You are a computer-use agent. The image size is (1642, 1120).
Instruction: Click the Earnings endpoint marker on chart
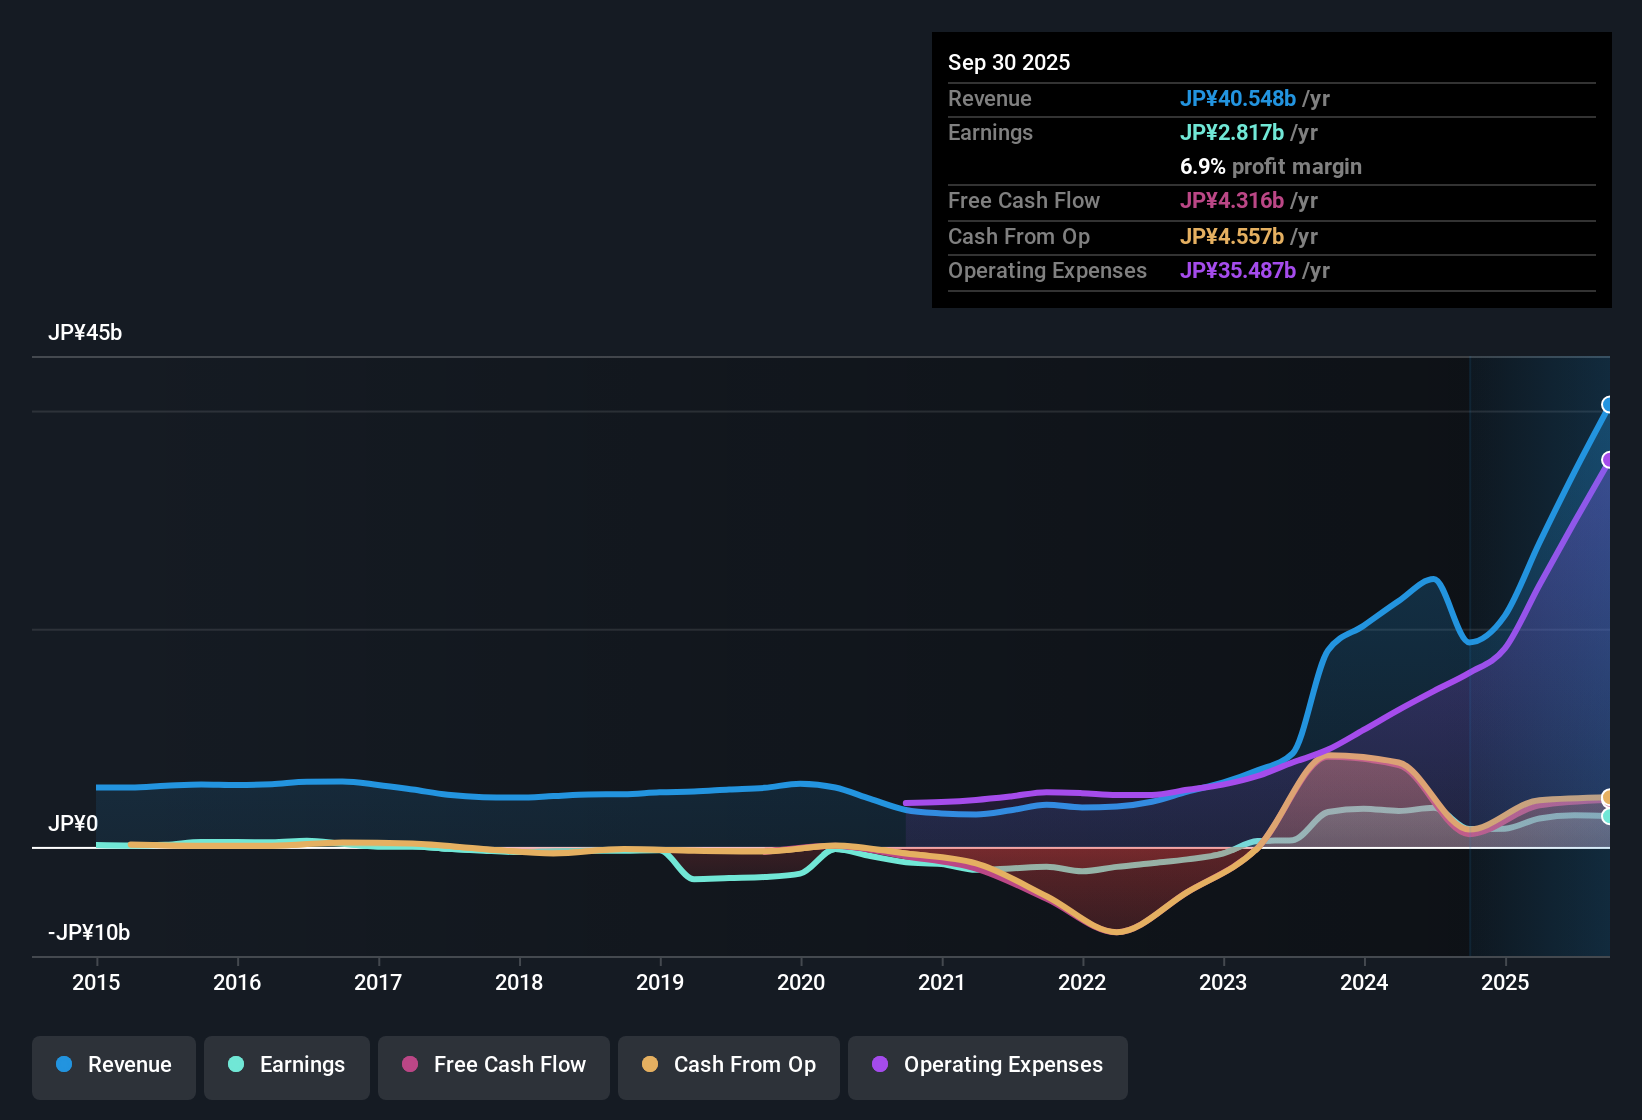tap(1608, 817)
